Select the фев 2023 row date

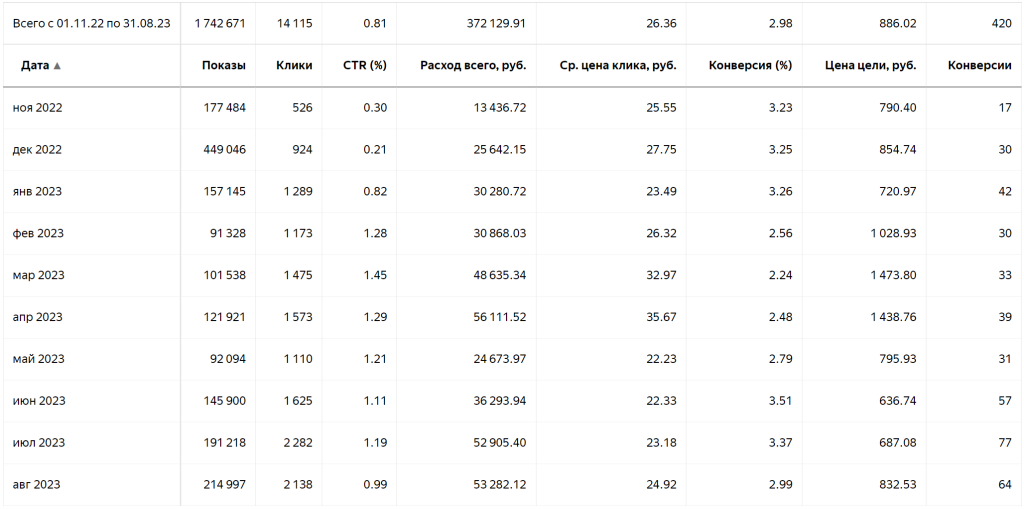point(38,233)
